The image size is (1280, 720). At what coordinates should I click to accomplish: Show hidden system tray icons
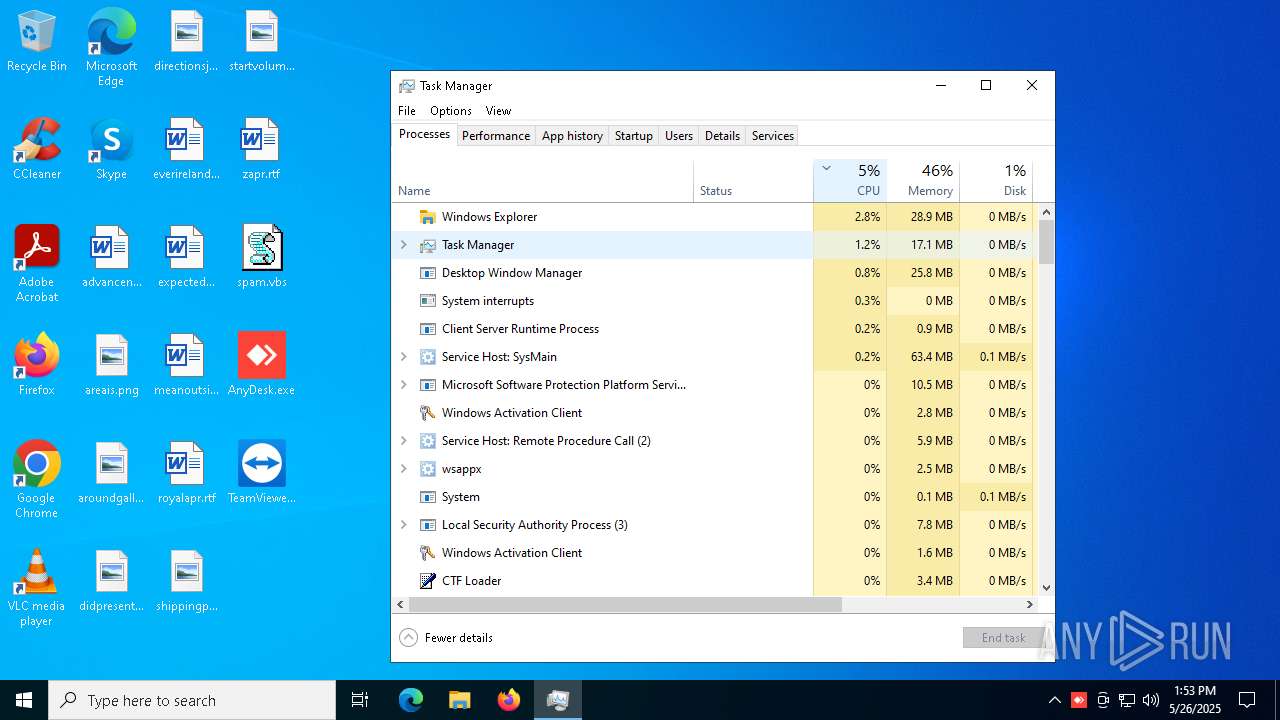point(1054,700)
